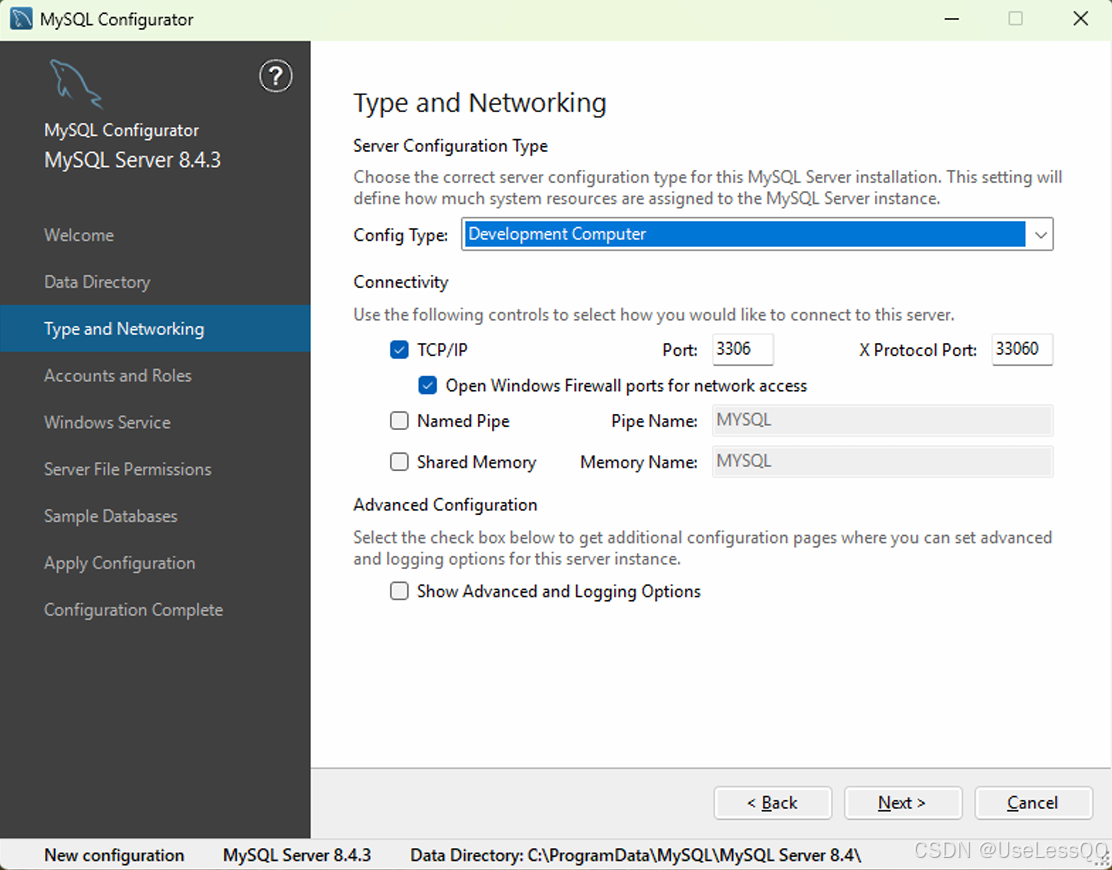This screenshot has width=1112, height=870.
Task: Click the Back button
Action: point(772,803)
